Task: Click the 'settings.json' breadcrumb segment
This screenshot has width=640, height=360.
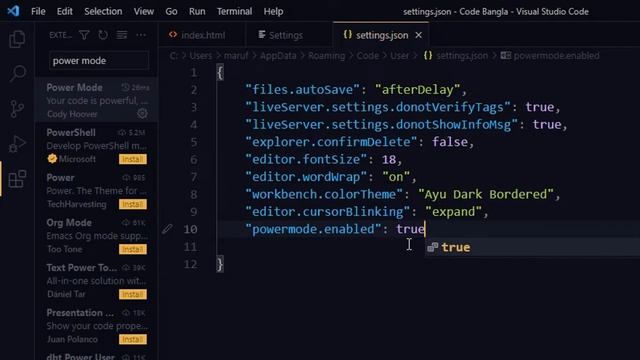Action: pyautogui.click(x=462, y=56)
